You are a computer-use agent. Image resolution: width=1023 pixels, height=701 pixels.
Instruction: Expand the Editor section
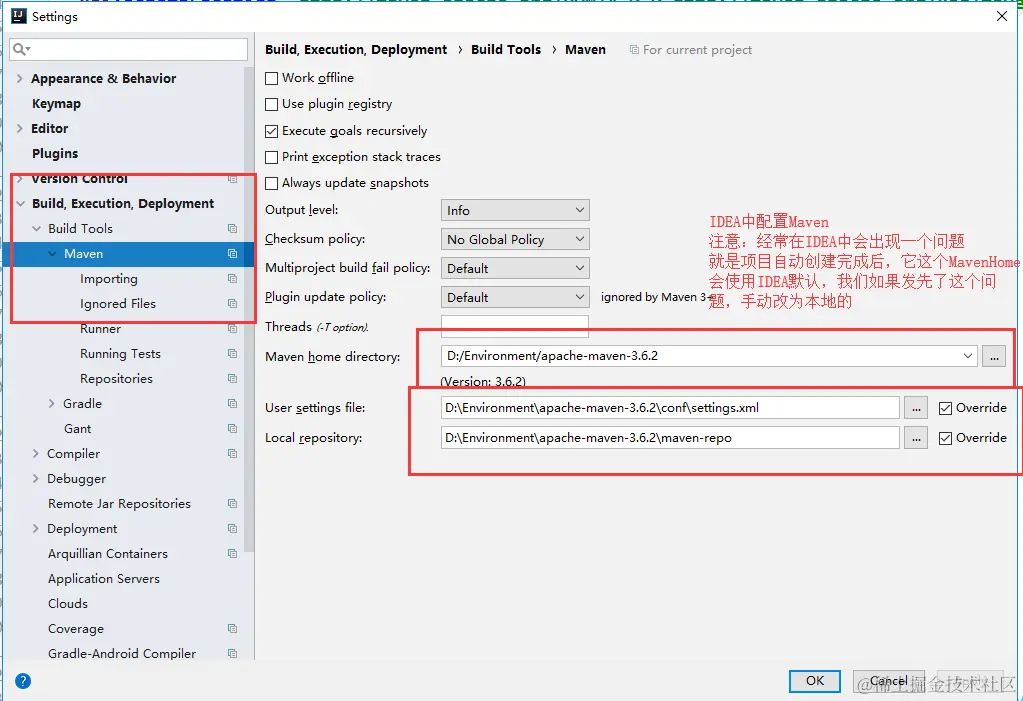point(20,129)
